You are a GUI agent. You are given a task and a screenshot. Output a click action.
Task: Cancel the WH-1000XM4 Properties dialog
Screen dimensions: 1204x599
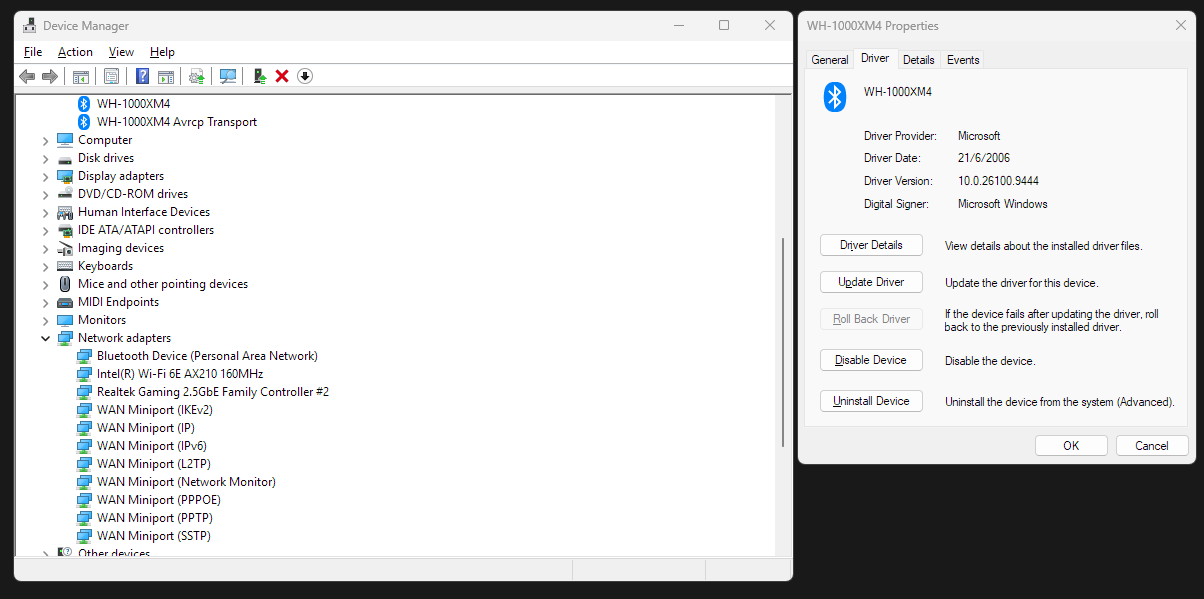coord(1152,446)
